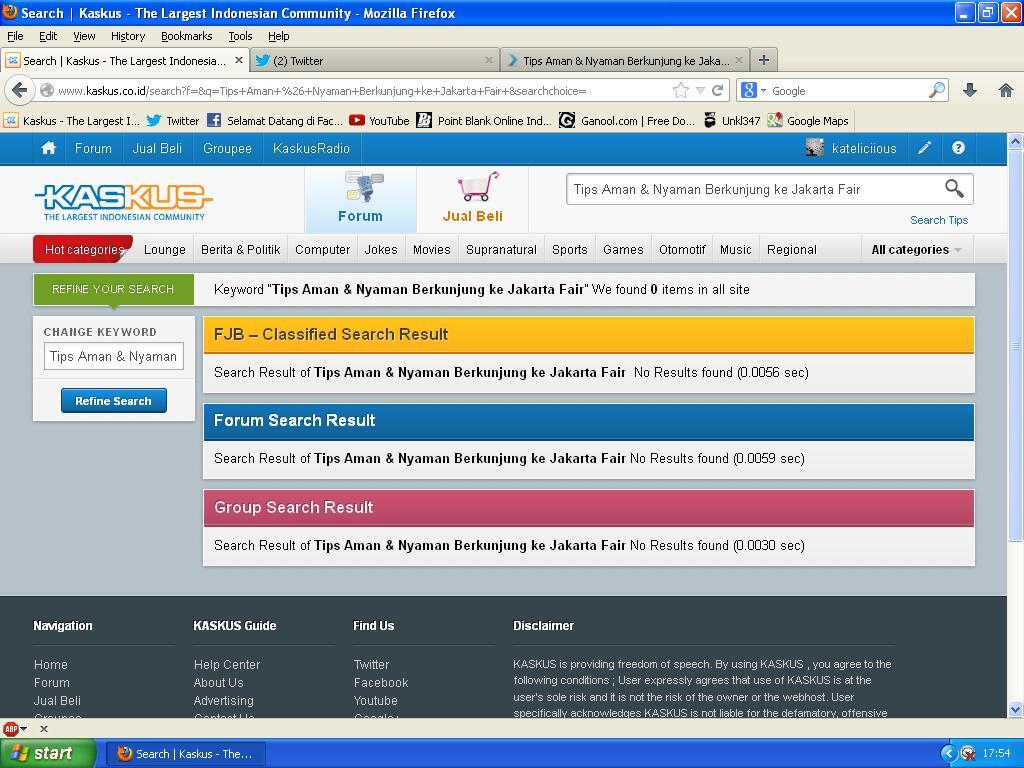Viewport: 1024px width, 768px height.
Task: Submit search with Kaskus magnifier icon
Action: click(954, 189)
